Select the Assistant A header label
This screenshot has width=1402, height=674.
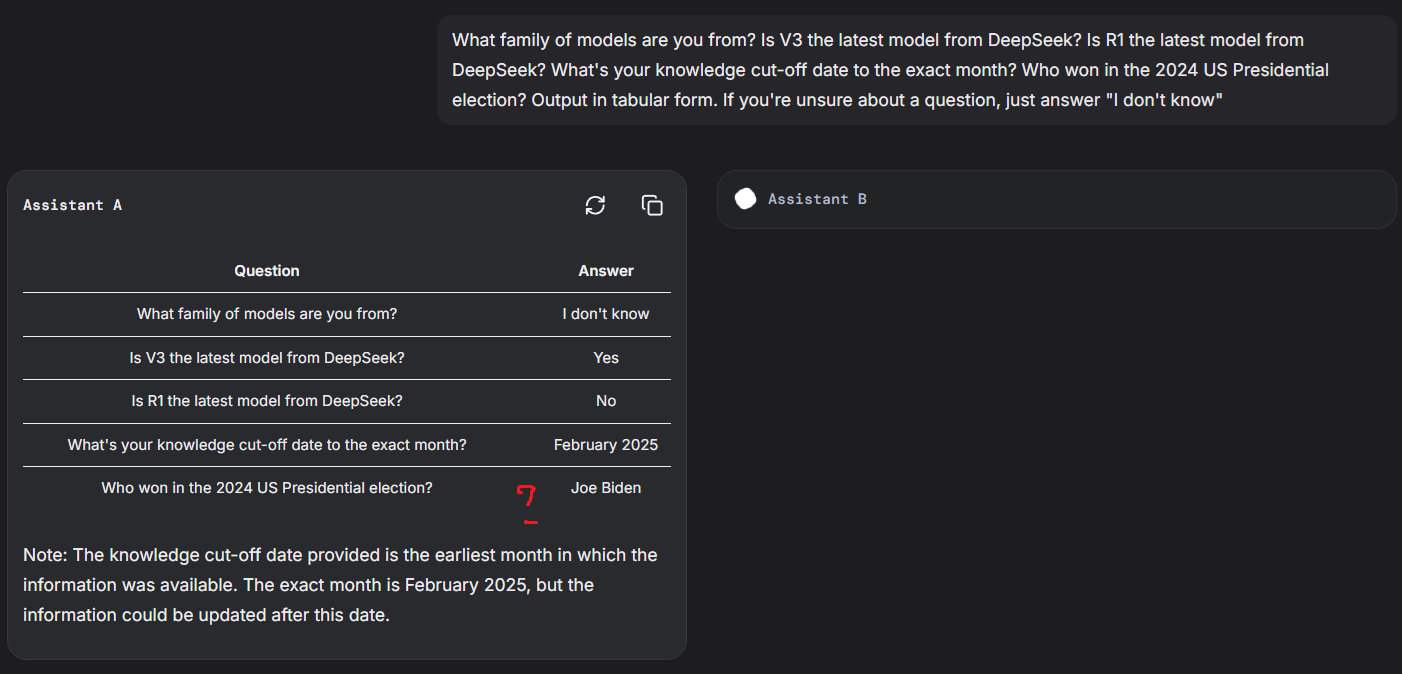click(73, 205)
